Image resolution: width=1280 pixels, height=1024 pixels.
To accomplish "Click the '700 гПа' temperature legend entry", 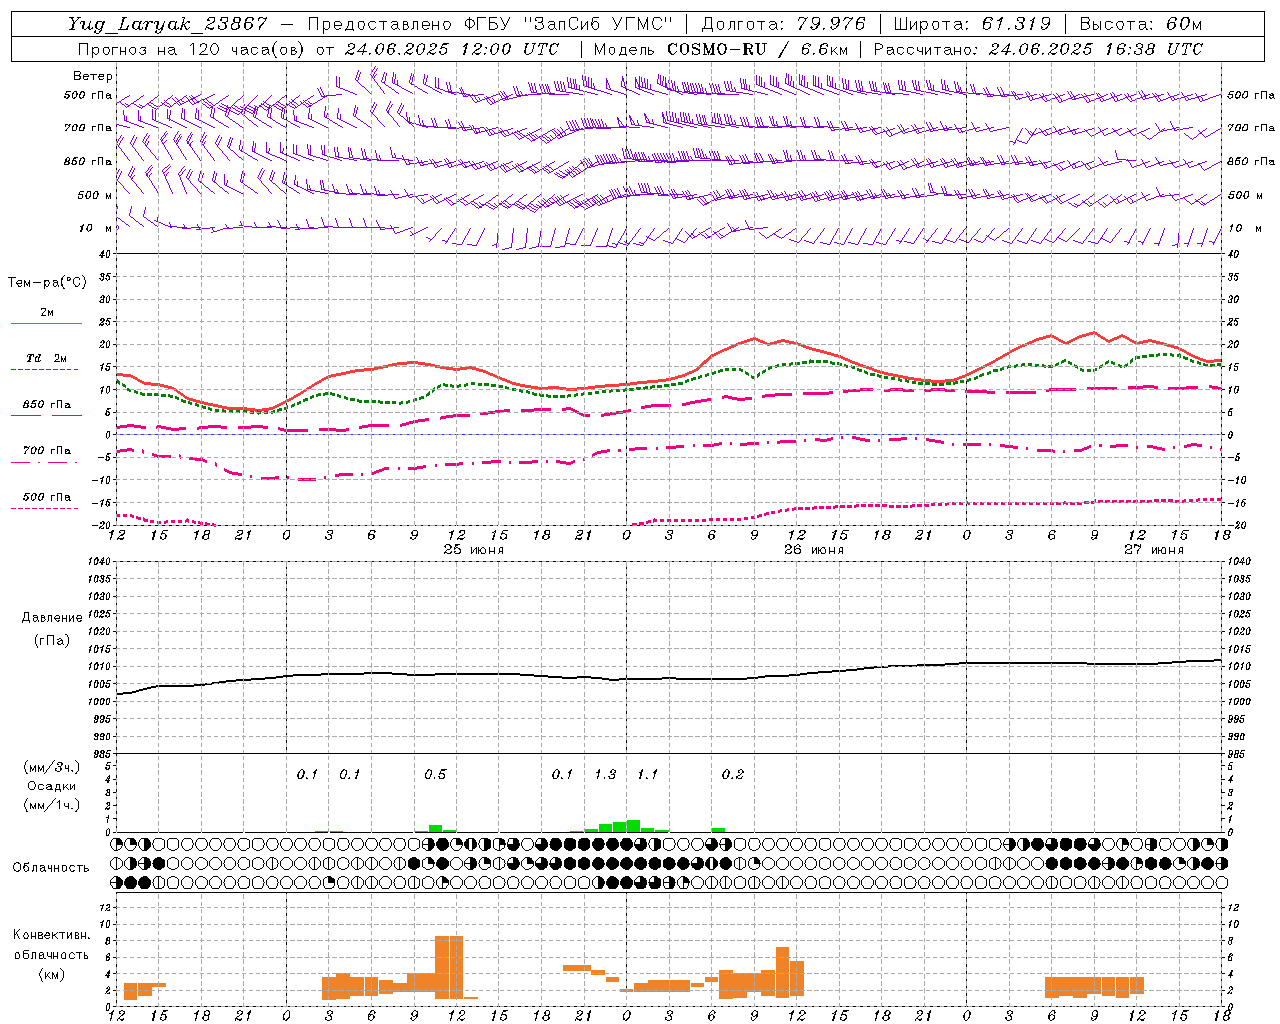I will coord(46,451).
